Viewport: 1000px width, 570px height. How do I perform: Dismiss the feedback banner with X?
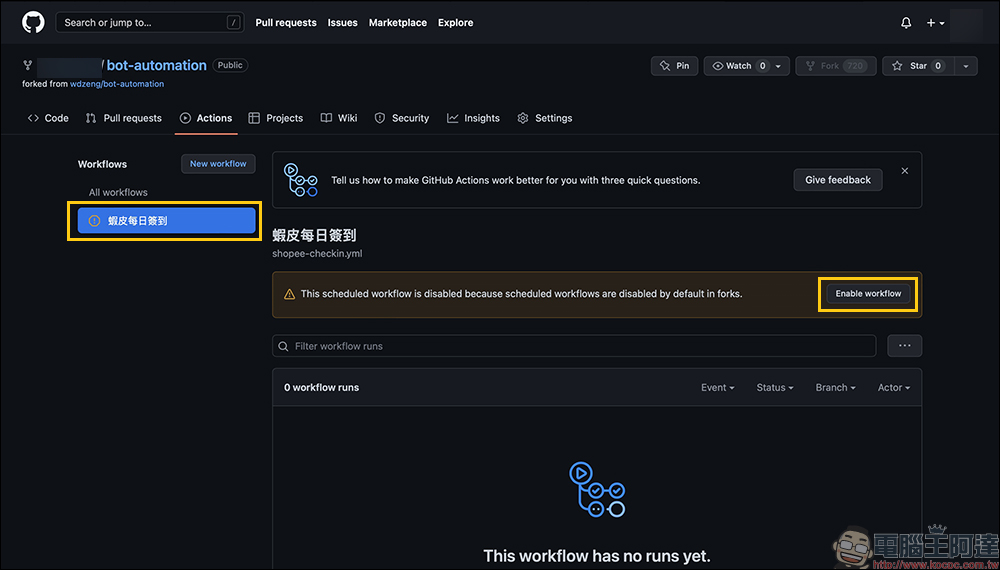905,171
